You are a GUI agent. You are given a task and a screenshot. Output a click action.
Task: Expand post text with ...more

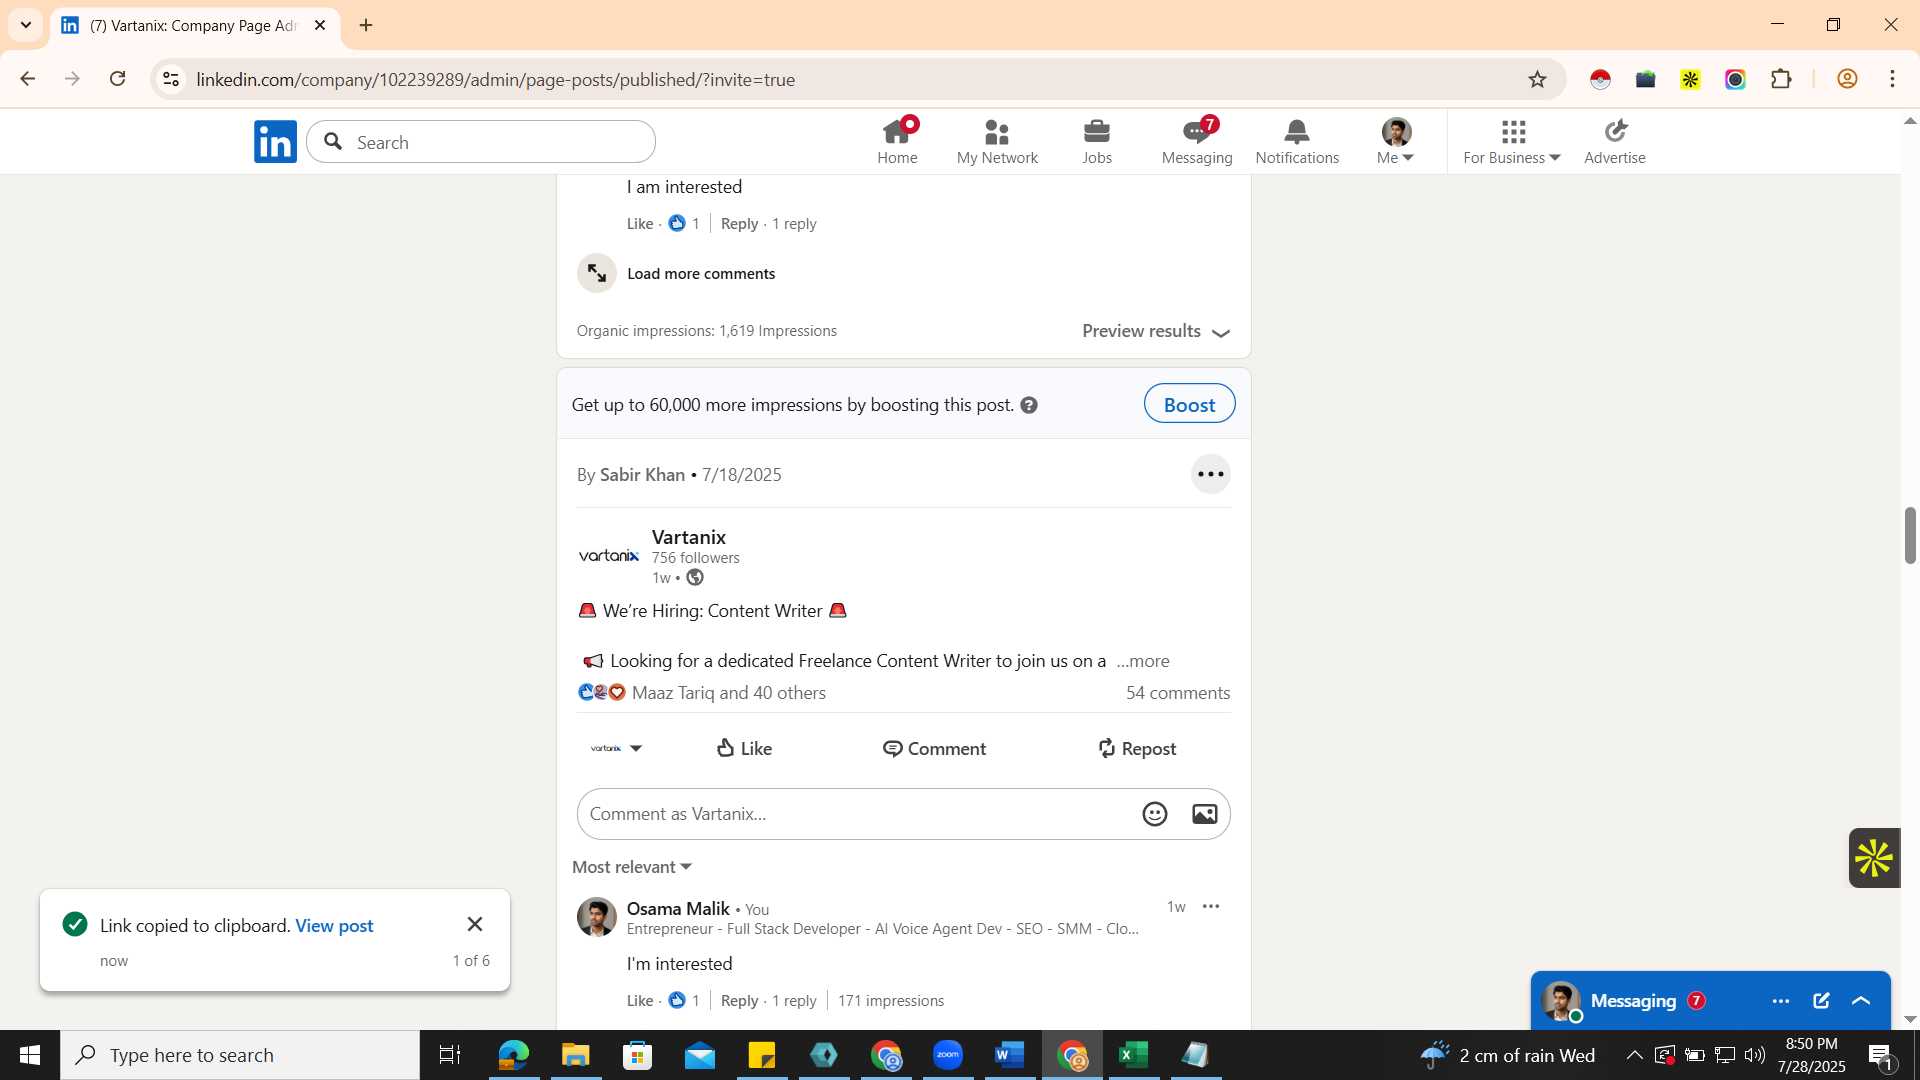[1143, 661]
